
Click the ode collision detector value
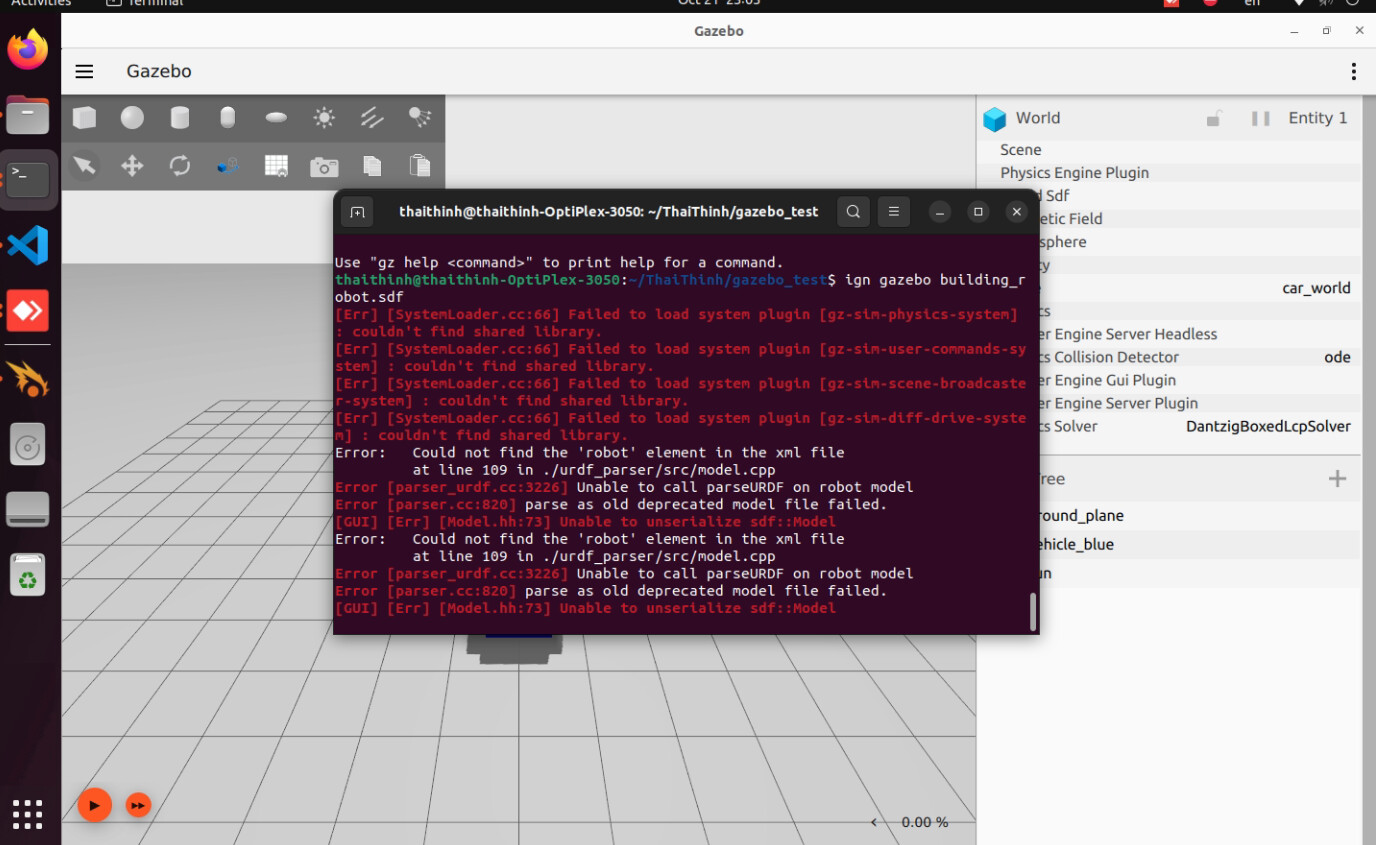[1337, 357]
